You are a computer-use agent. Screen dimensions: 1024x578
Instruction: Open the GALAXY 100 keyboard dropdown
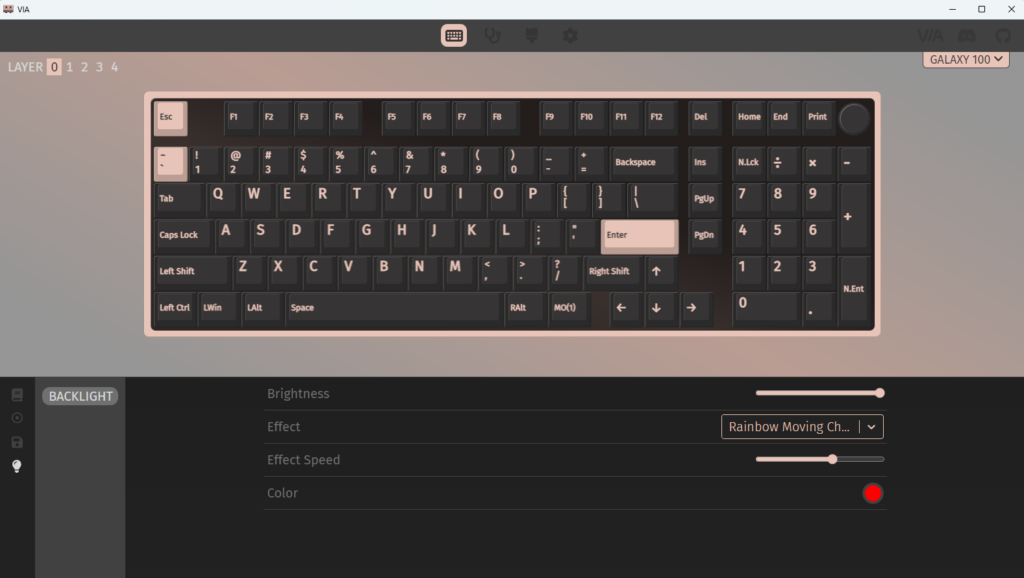[x=966, y=60]
